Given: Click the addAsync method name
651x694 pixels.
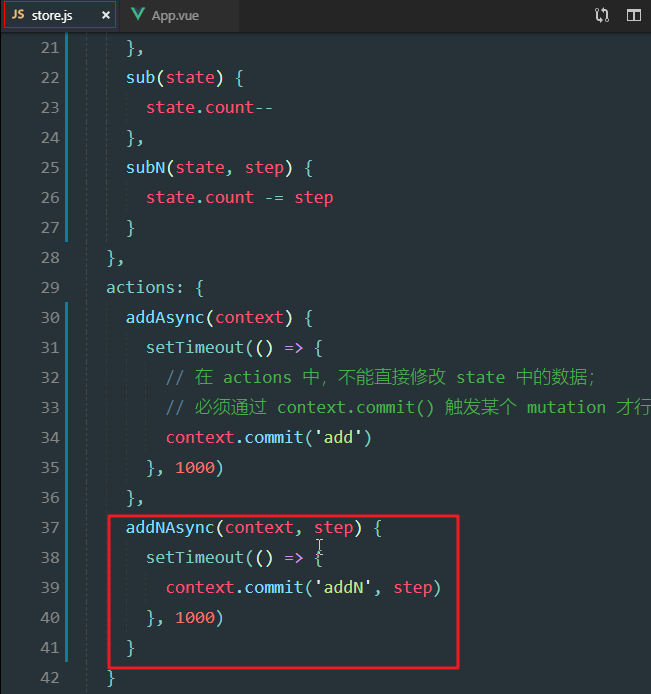Looking at the screenshot, I should tap(165, 317).
